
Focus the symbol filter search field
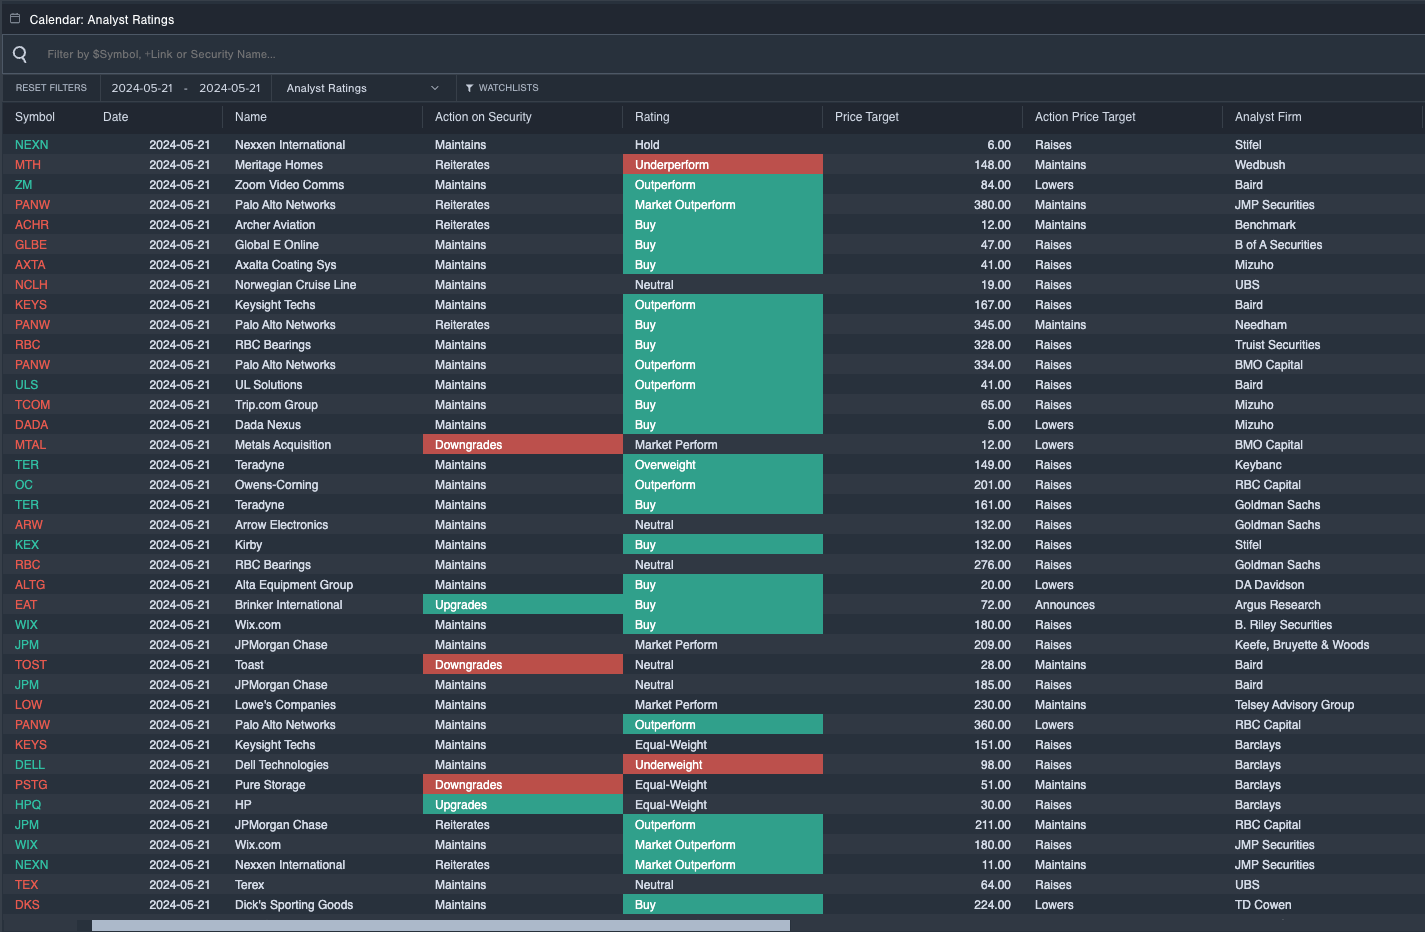[x=730, y=54]
